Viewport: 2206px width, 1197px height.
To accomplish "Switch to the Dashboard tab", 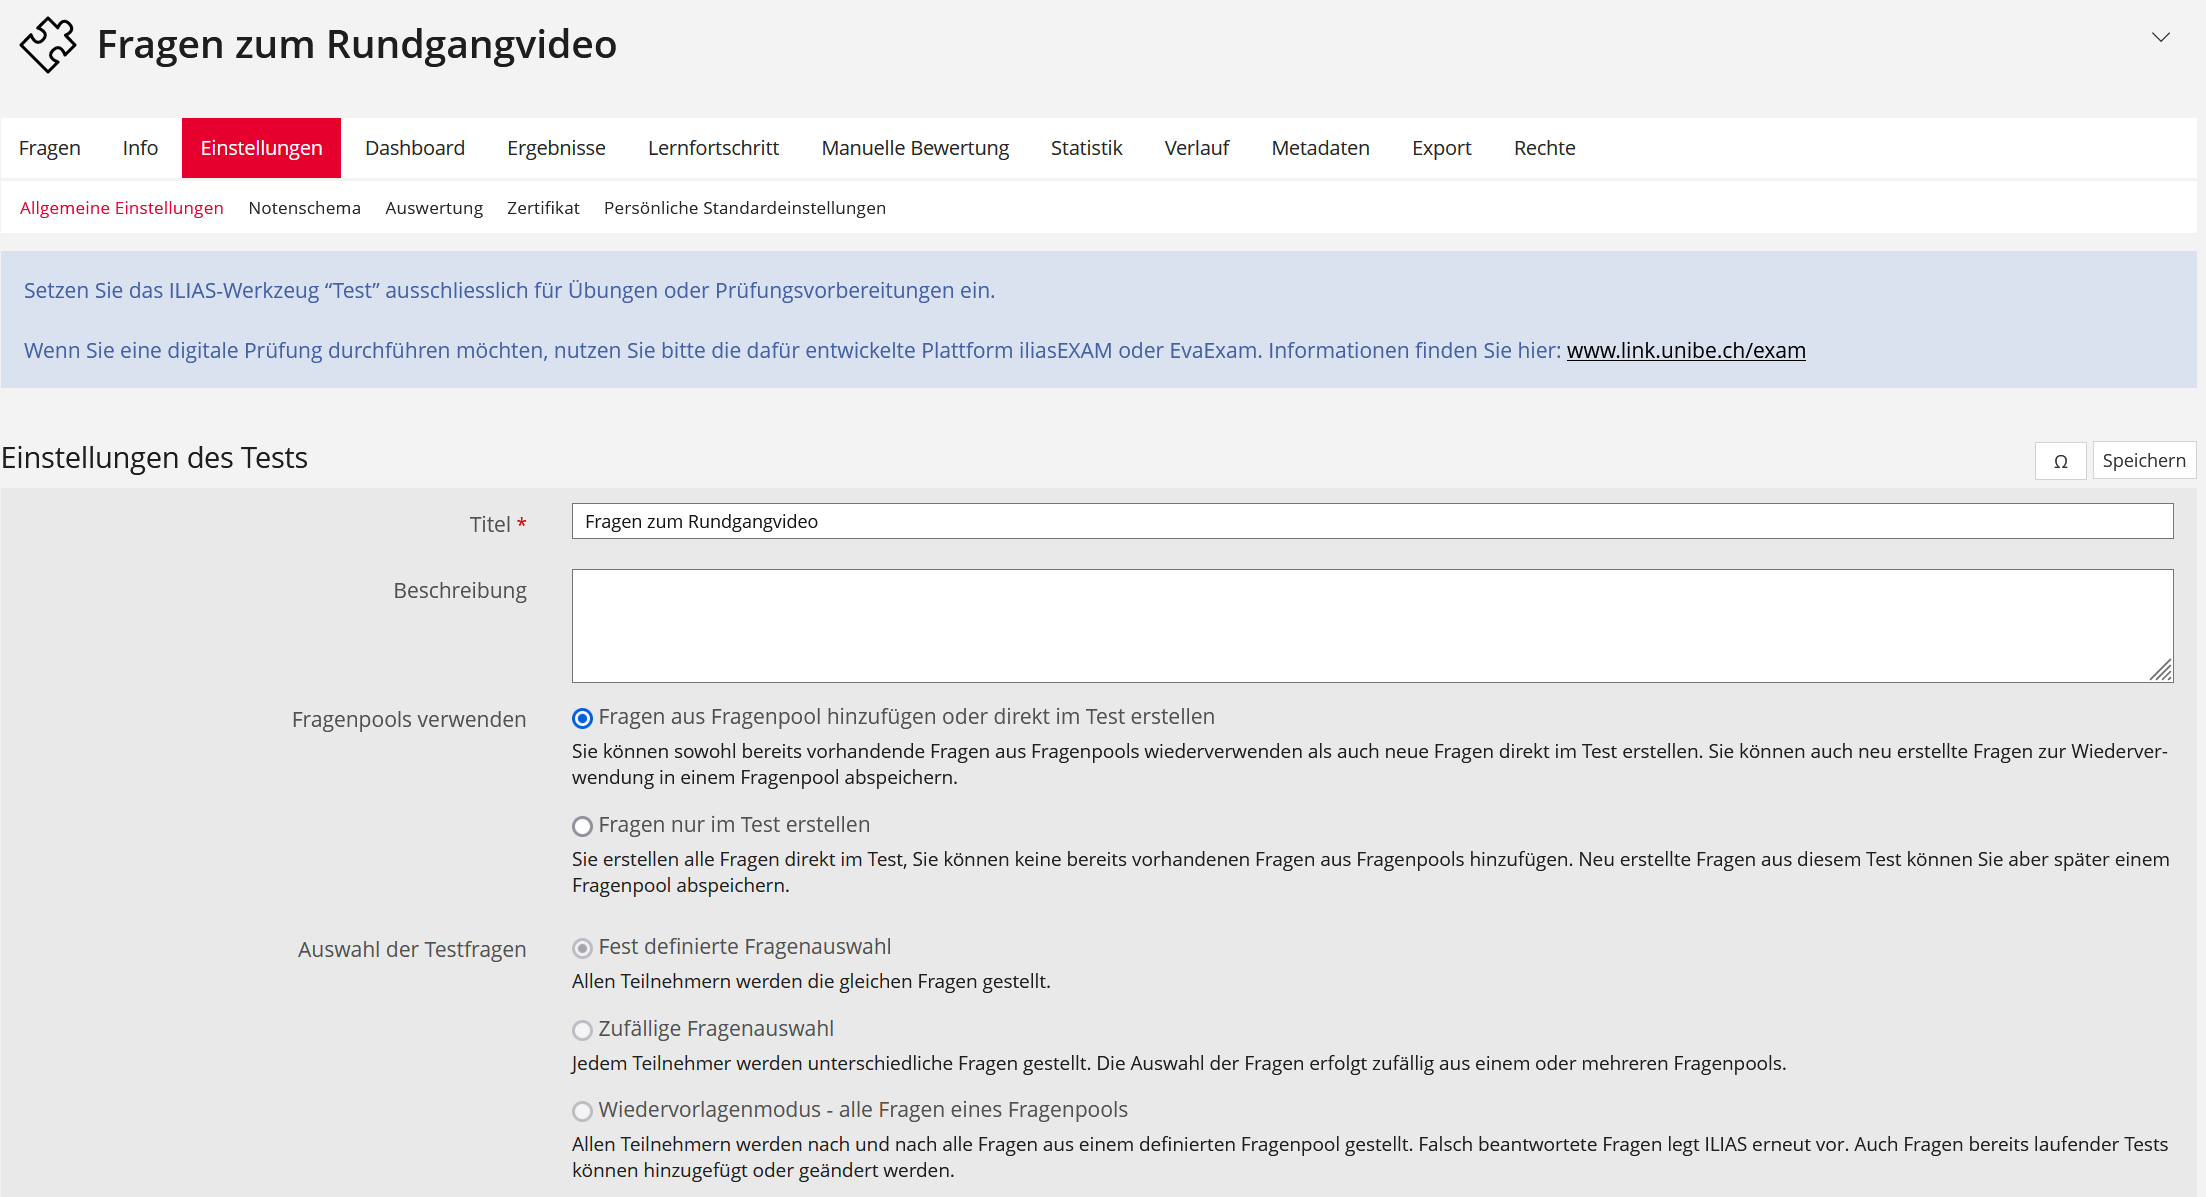I will click(415, 148).
